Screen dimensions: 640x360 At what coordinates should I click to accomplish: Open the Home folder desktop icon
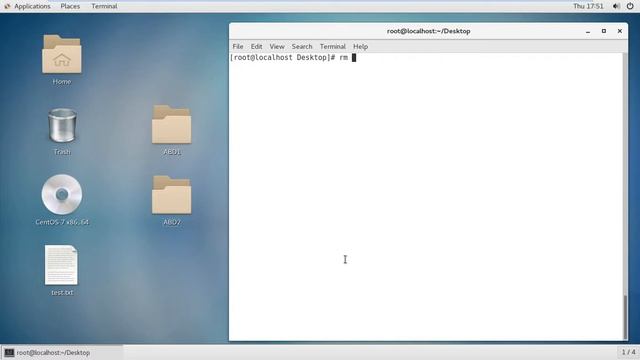point(62,54)
